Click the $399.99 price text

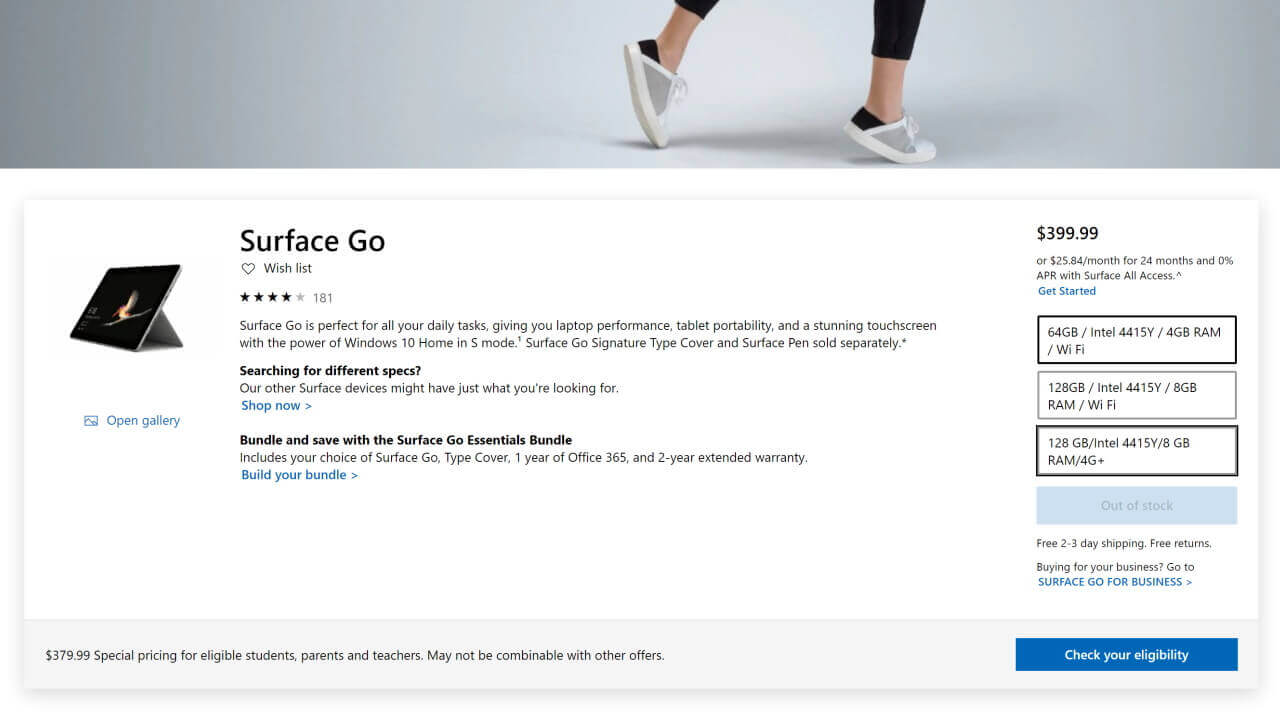tap(1067, 233)
